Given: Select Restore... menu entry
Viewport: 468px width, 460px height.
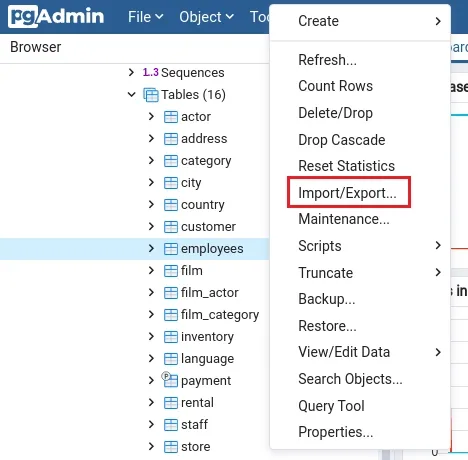Looking at the screenshot, I should tap(360, 326).
